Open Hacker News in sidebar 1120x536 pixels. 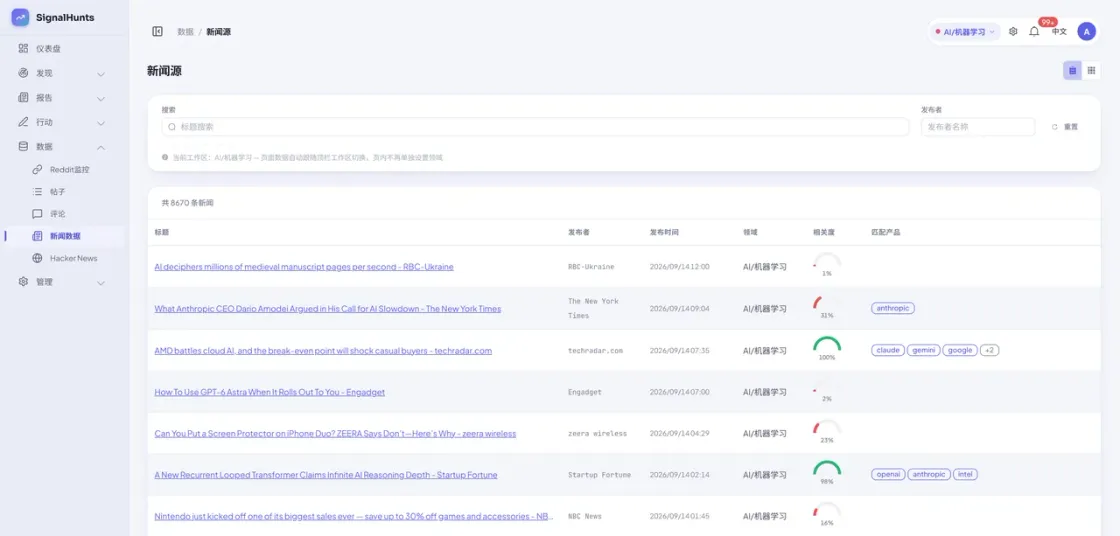tap(74, 258)
